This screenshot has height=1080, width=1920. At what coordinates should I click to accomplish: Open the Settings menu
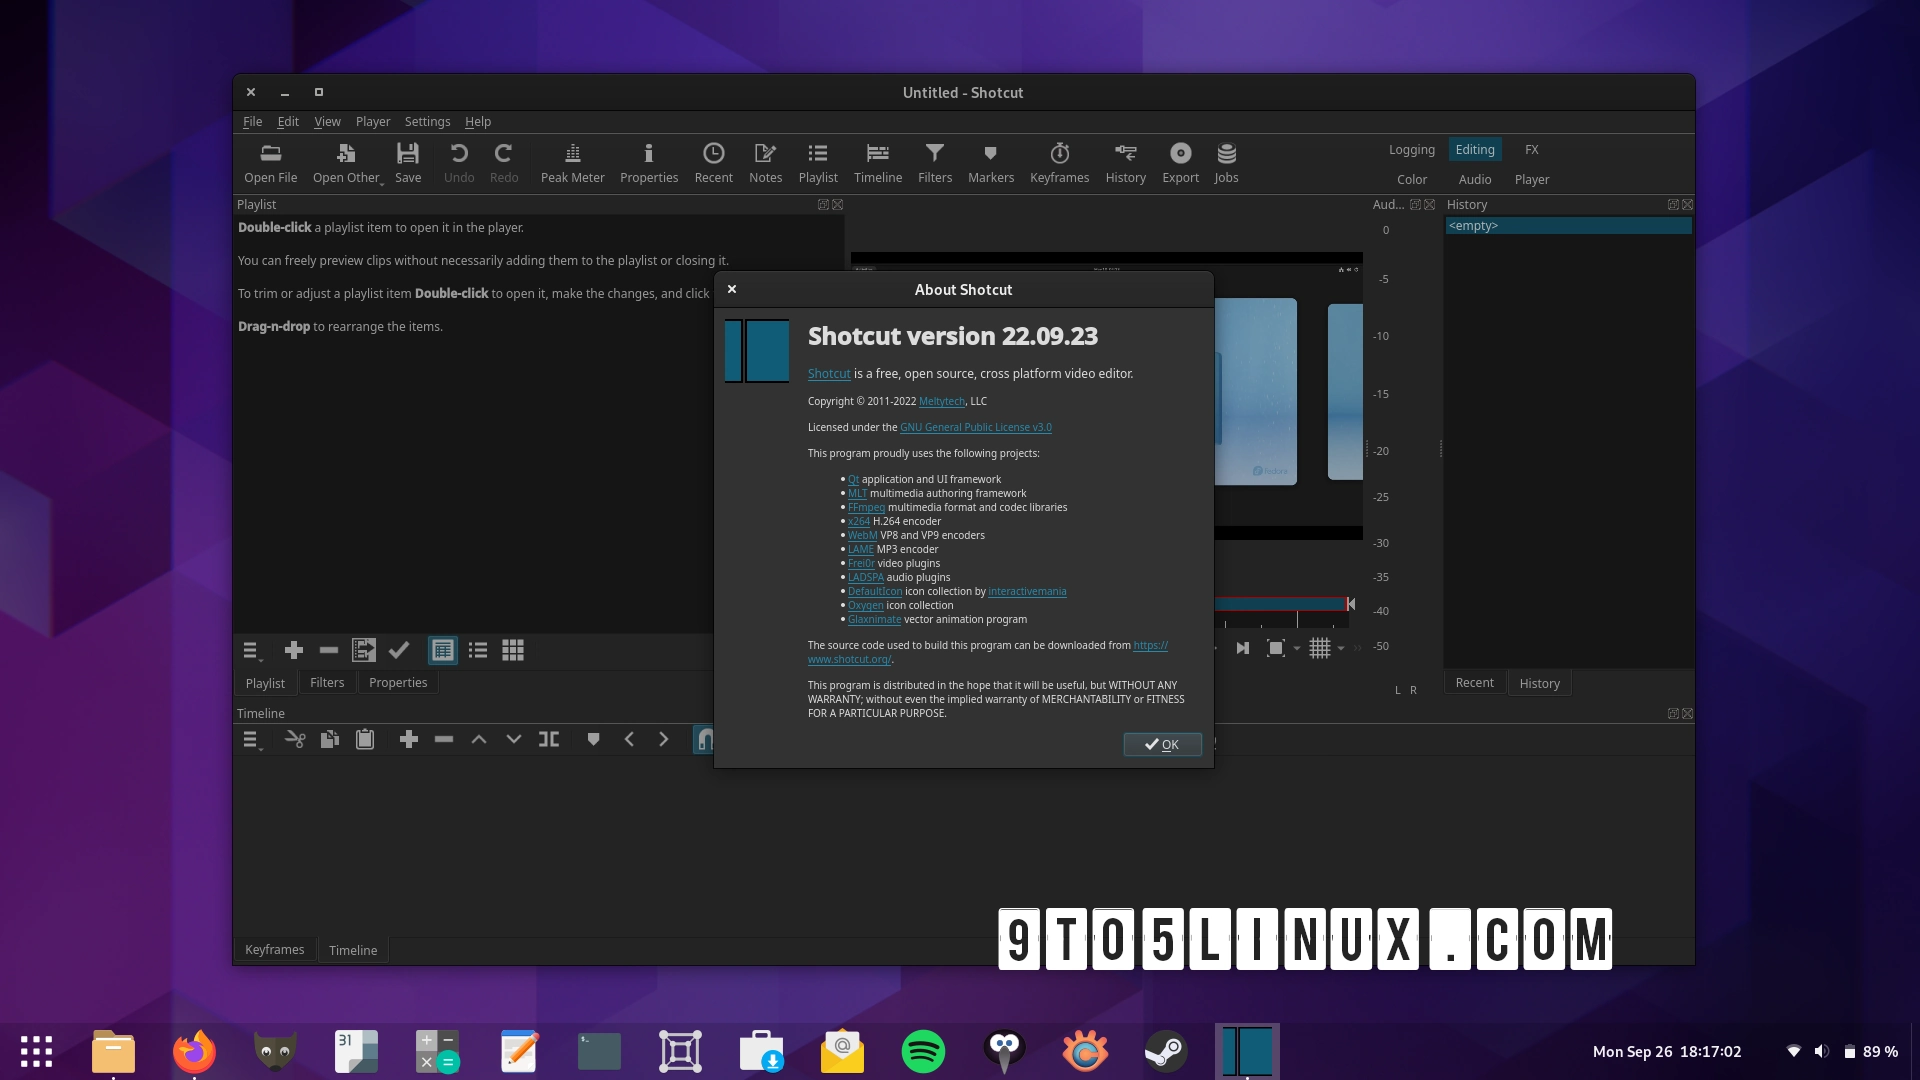427,121
